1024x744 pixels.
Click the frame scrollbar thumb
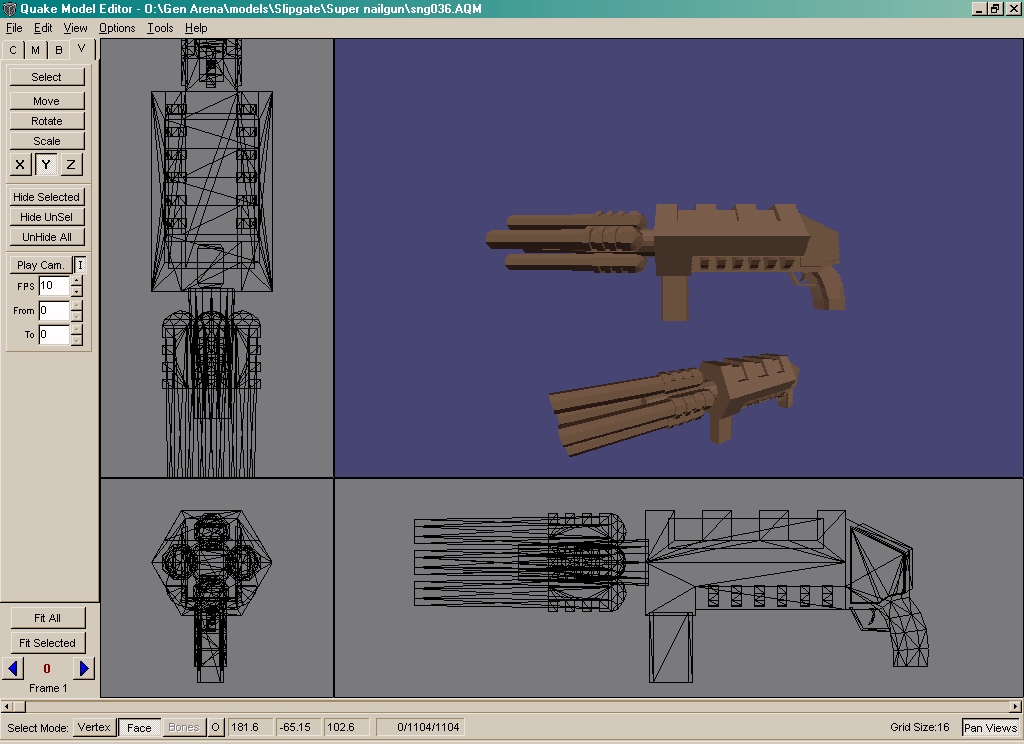tap(18, 706)
